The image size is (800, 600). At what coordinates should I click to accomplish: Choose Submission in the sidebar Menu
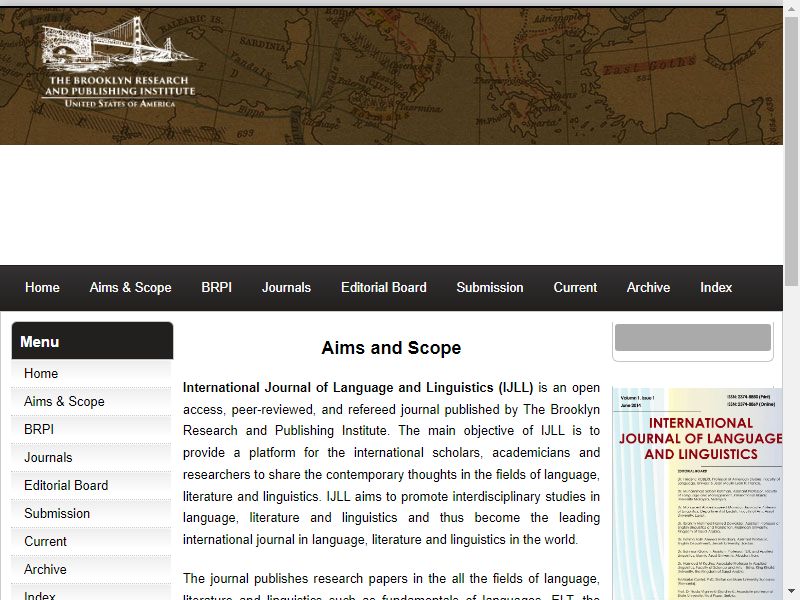(x=92, y=514)
